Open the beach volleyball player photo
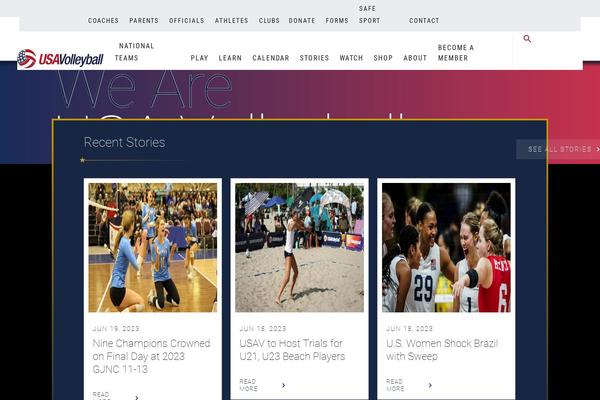The image size is (600, 400). [x=300, y=247]
